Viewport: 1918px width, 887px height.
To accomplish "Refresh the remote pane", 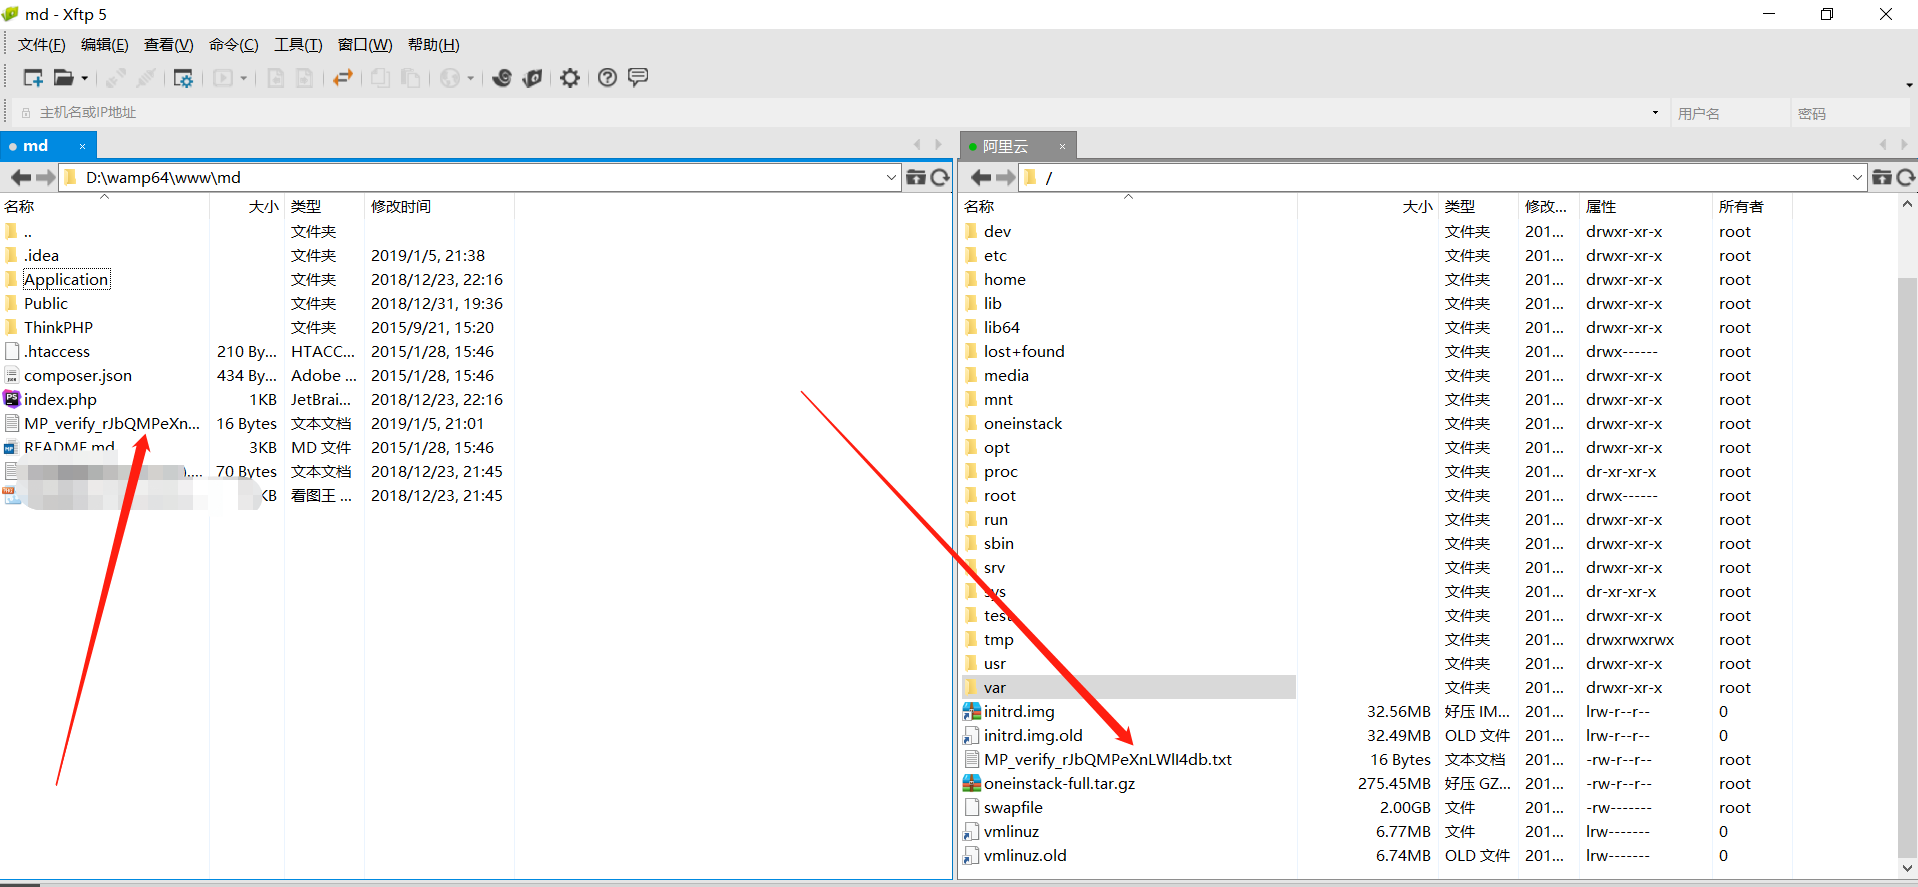I will pyautogui.click(x=1906, y=178).
